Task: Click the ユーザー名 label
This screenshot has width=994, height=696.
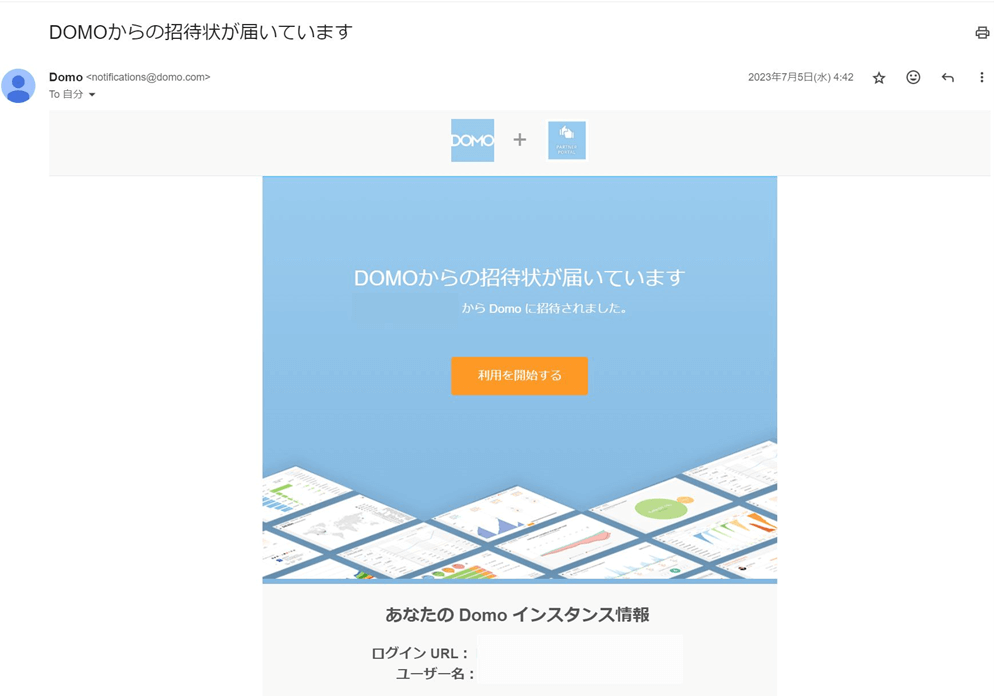Action: click(435, 674)
